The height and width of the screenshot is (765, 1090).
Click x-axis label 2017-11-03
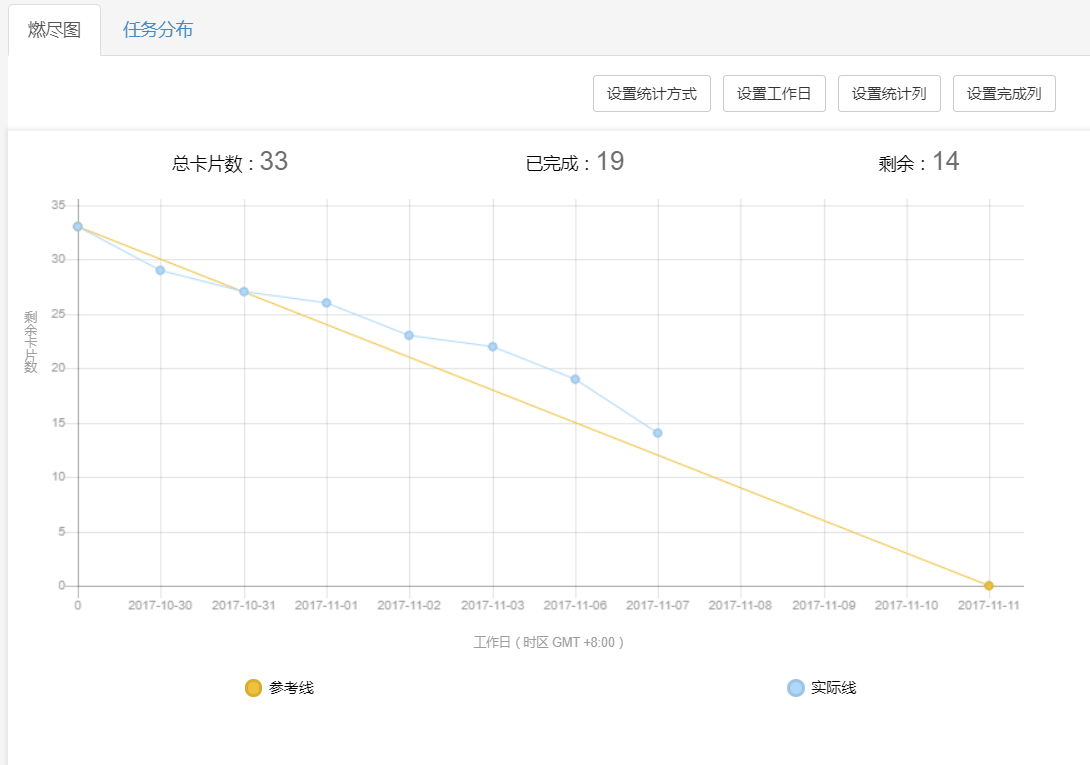click(x=492, y=606)
